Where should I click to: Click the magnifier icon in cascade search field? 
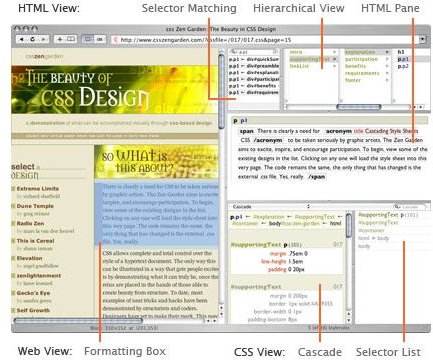point(397,207)
